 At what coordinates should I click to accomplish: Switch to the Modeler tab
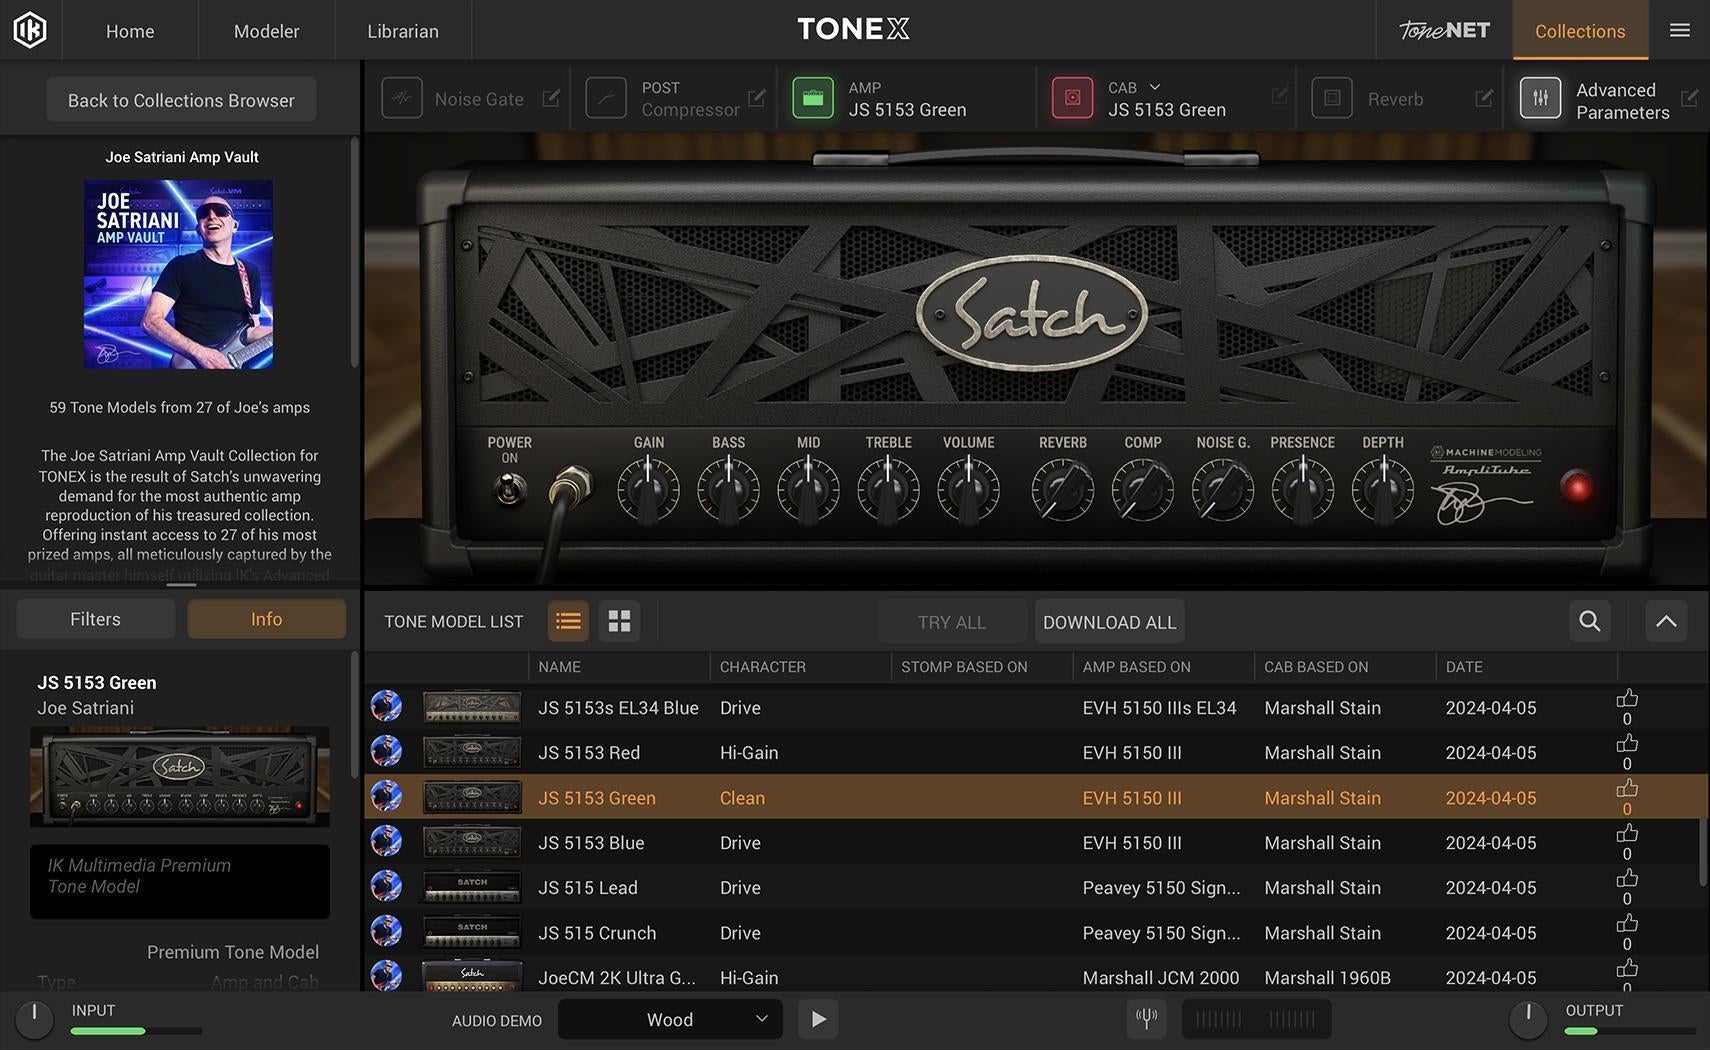[265, 30]
